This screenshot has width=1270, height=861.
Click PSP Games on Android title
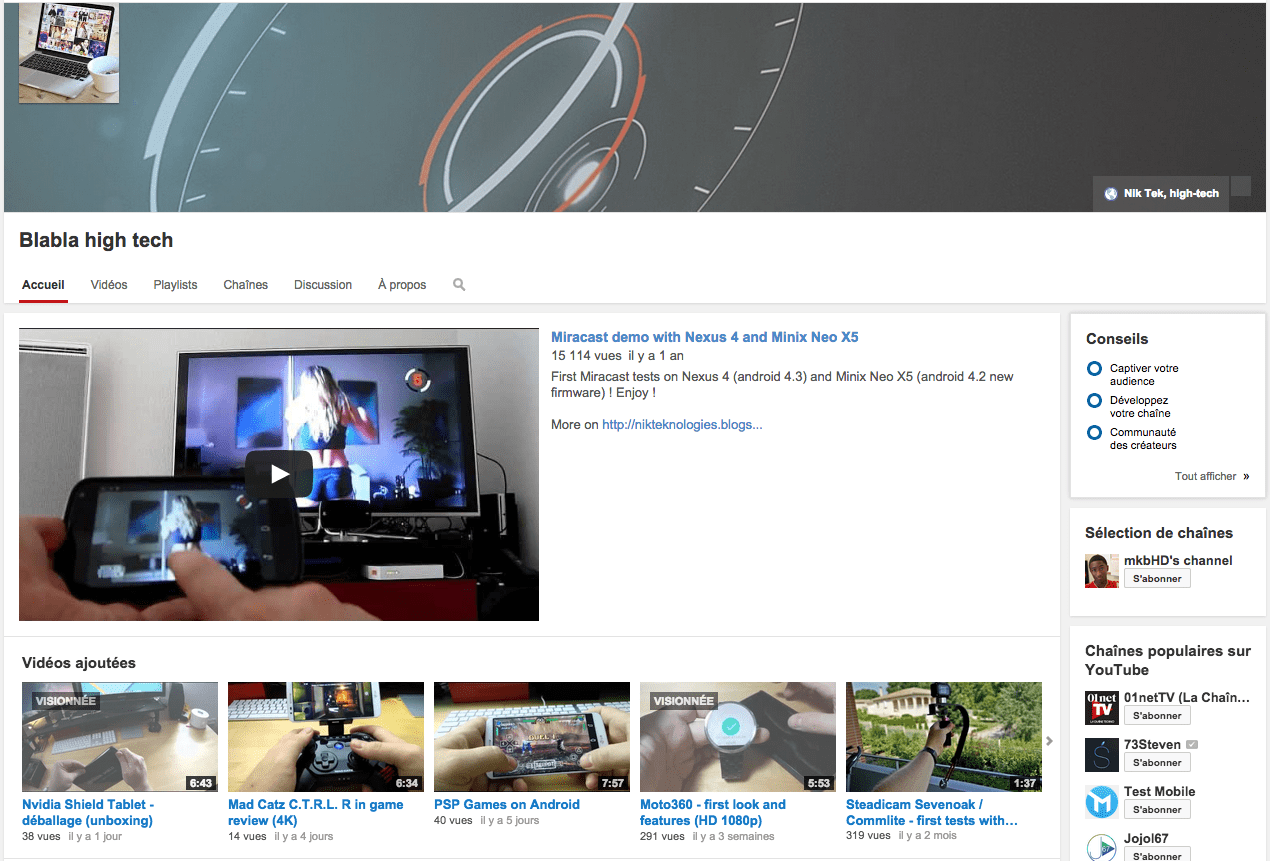507,805
